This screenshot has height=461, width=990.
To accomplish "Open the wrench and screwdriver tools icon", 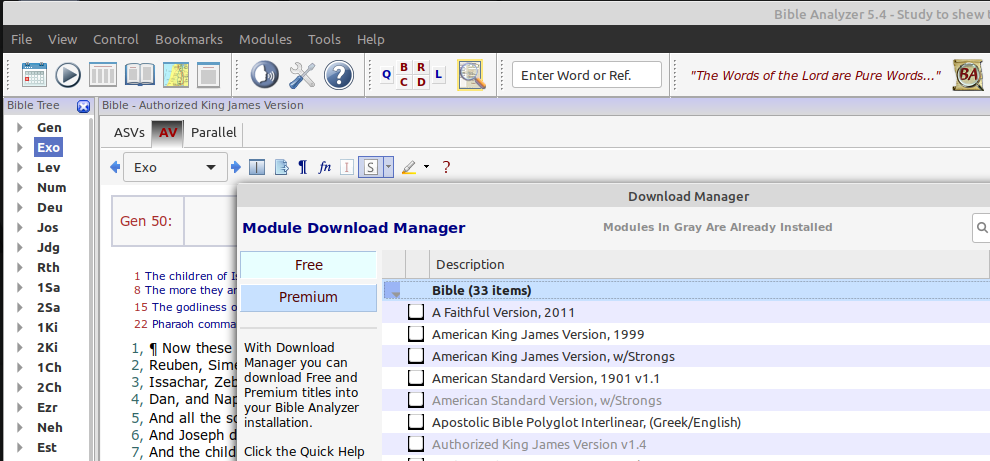I will 302,75.
